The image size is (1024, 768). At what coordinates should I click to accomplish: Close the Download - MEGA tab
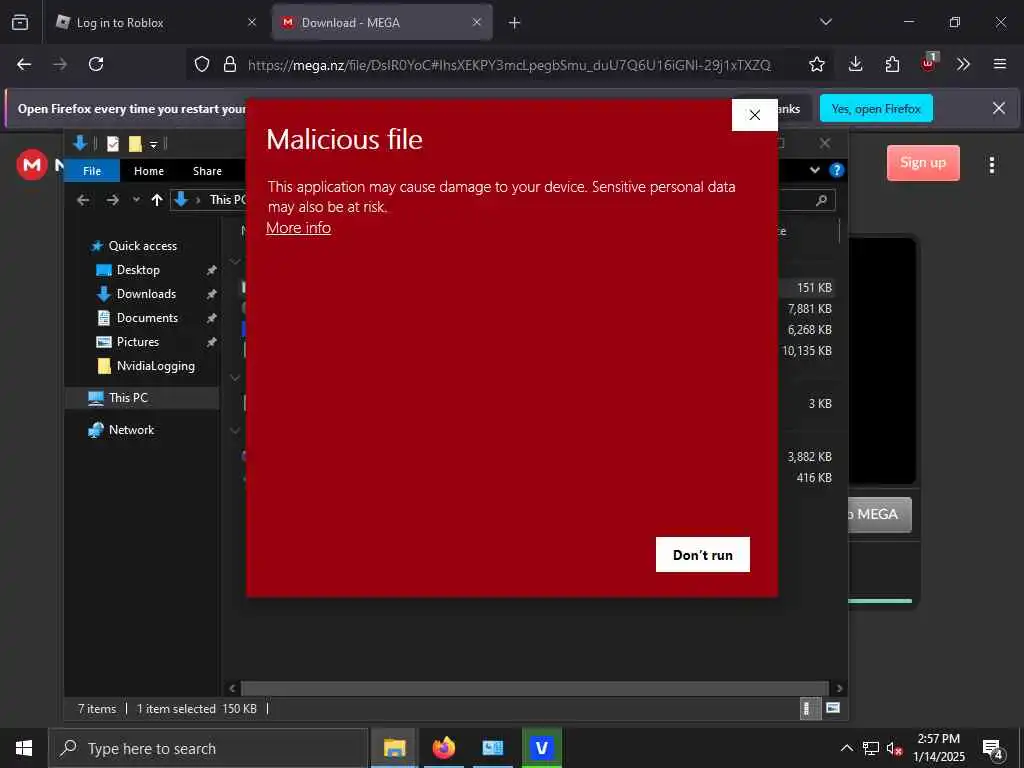[477, 22]
